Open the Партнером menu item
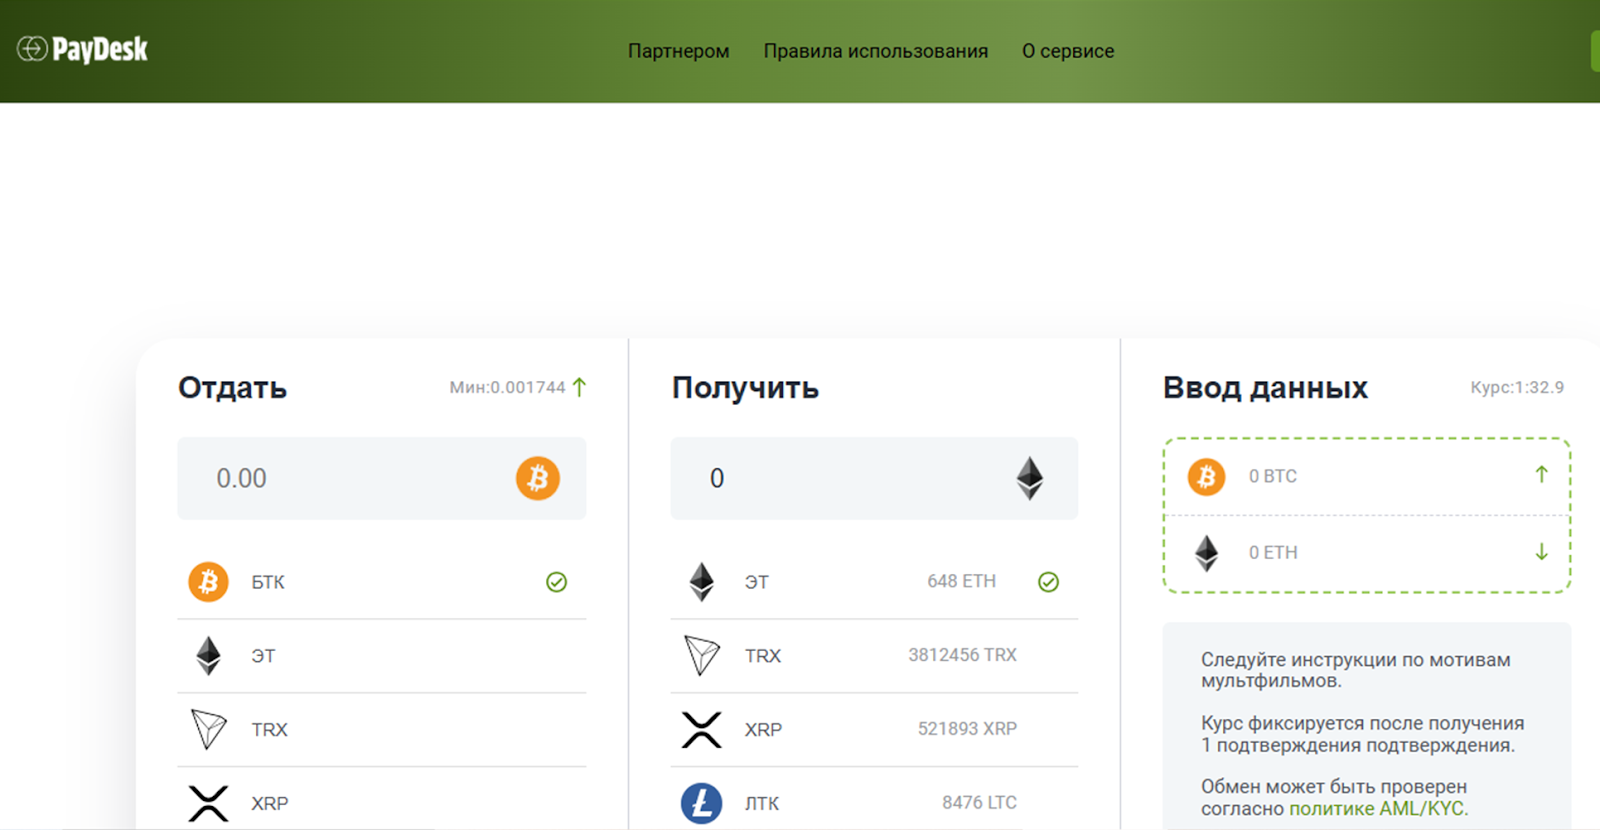Image resolution: width=1600 pixels, height=830 pixels. (678, 51)
